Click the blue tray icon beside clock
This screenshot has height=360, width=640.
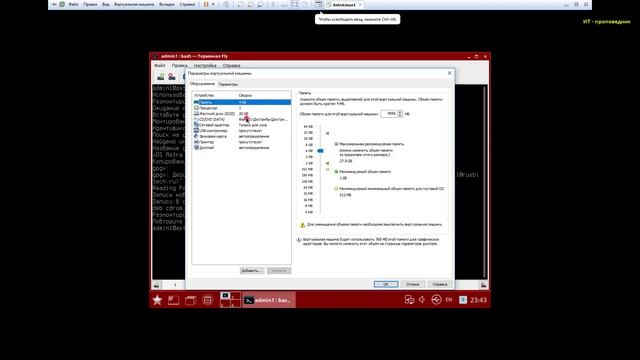(463, 300)
